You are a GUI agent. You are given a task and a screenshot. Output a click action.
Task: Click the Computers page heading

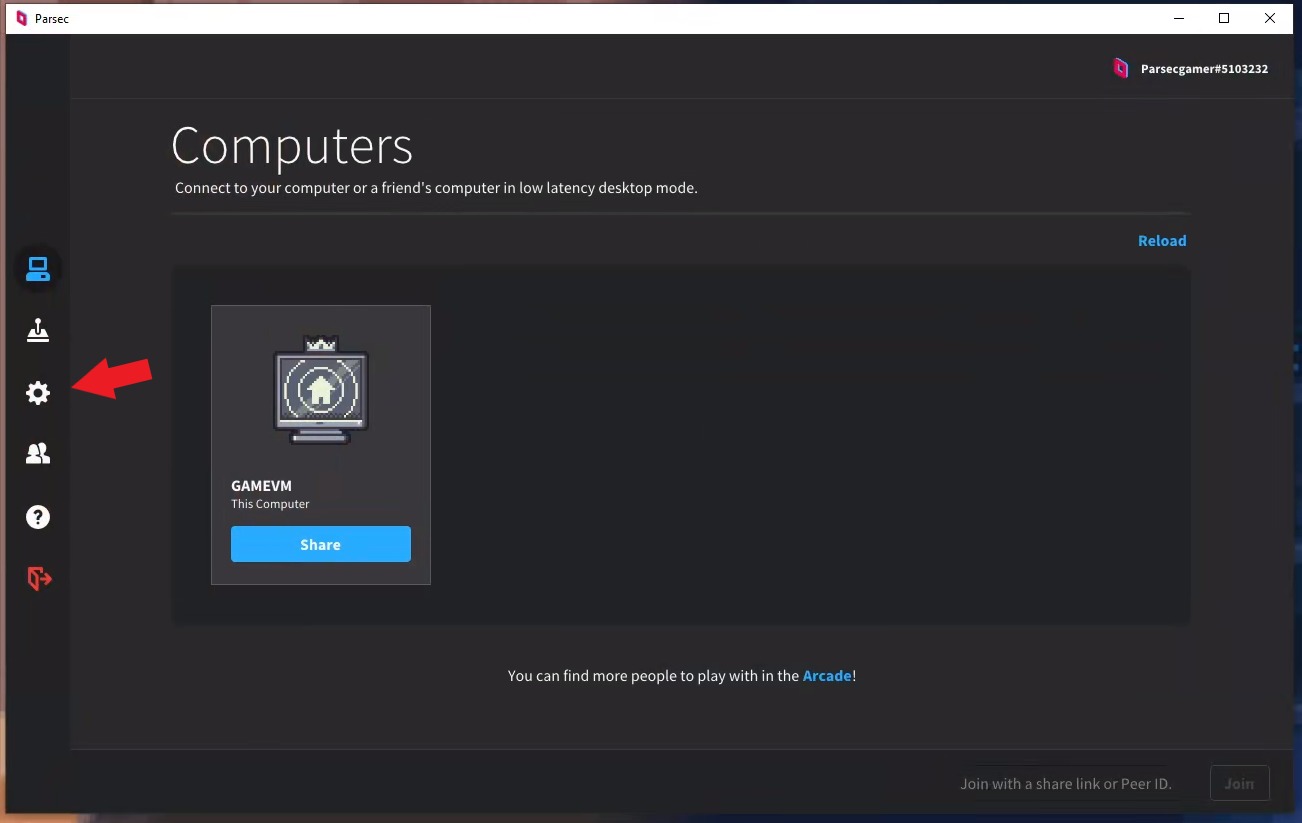point(292,147)
